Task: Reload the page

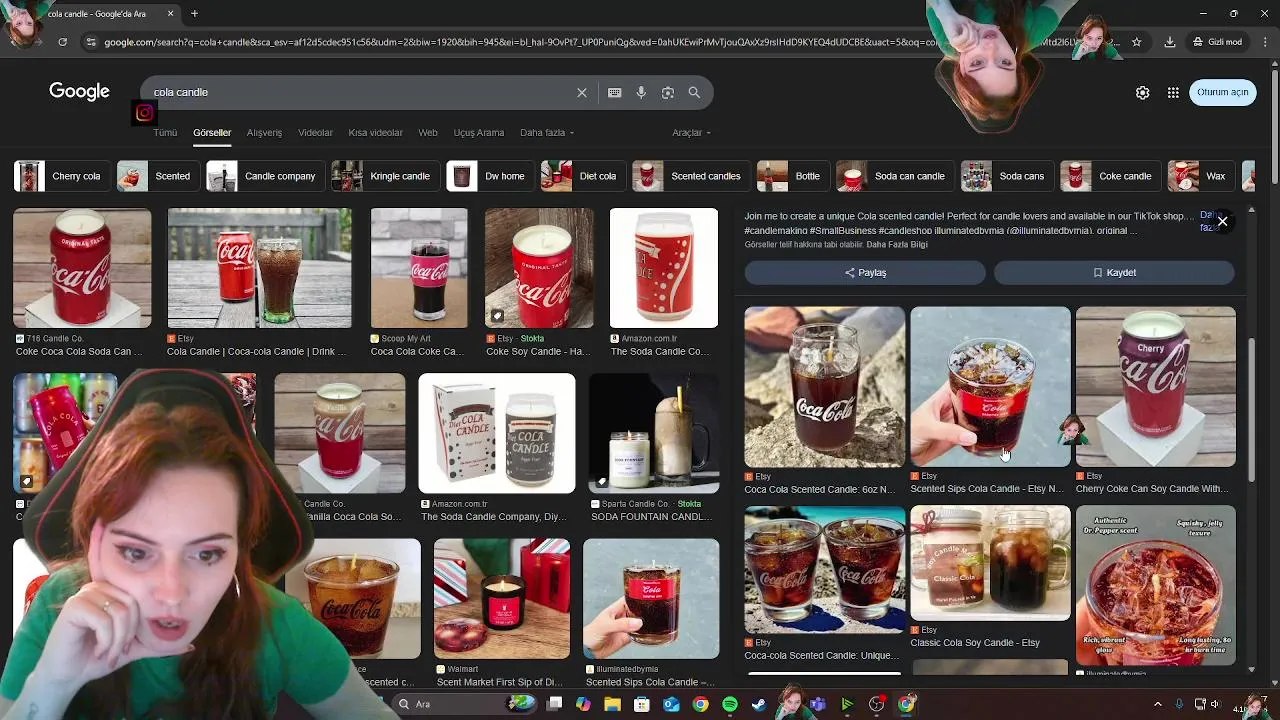Action: click(62, 42)
